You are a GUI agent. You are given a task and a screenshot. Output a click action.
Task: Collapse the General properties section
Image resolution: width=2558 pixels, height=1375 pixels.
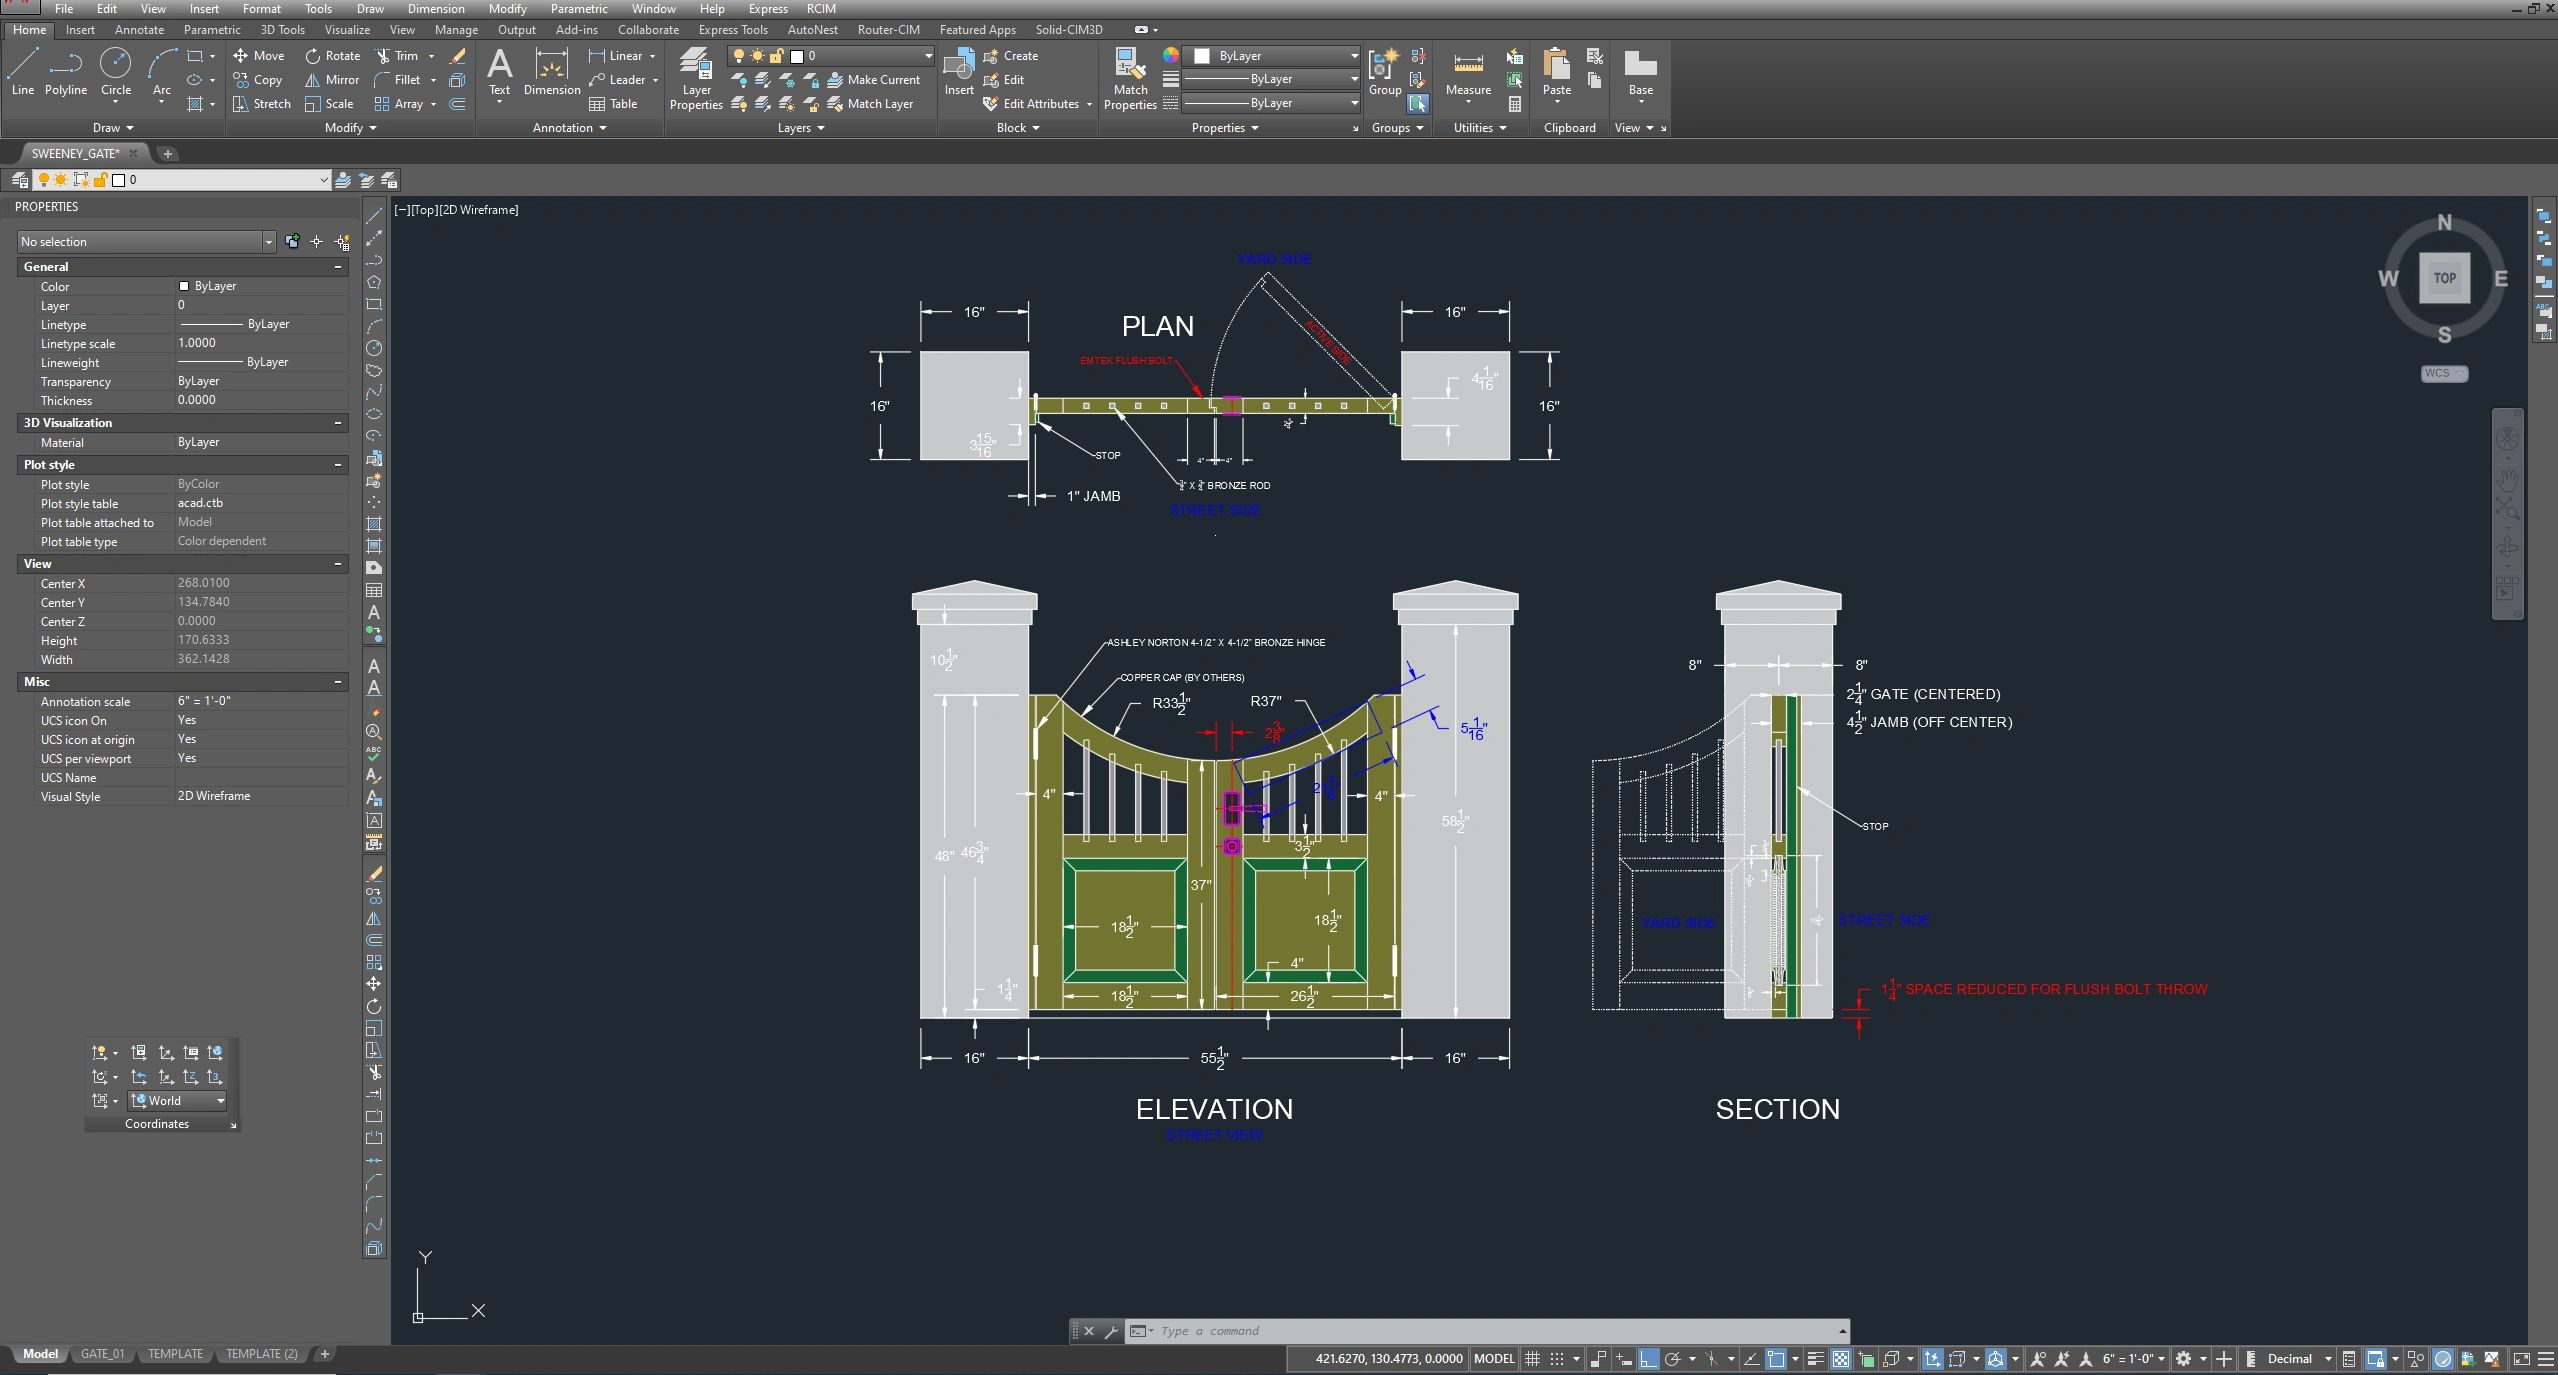click(338, 267)
